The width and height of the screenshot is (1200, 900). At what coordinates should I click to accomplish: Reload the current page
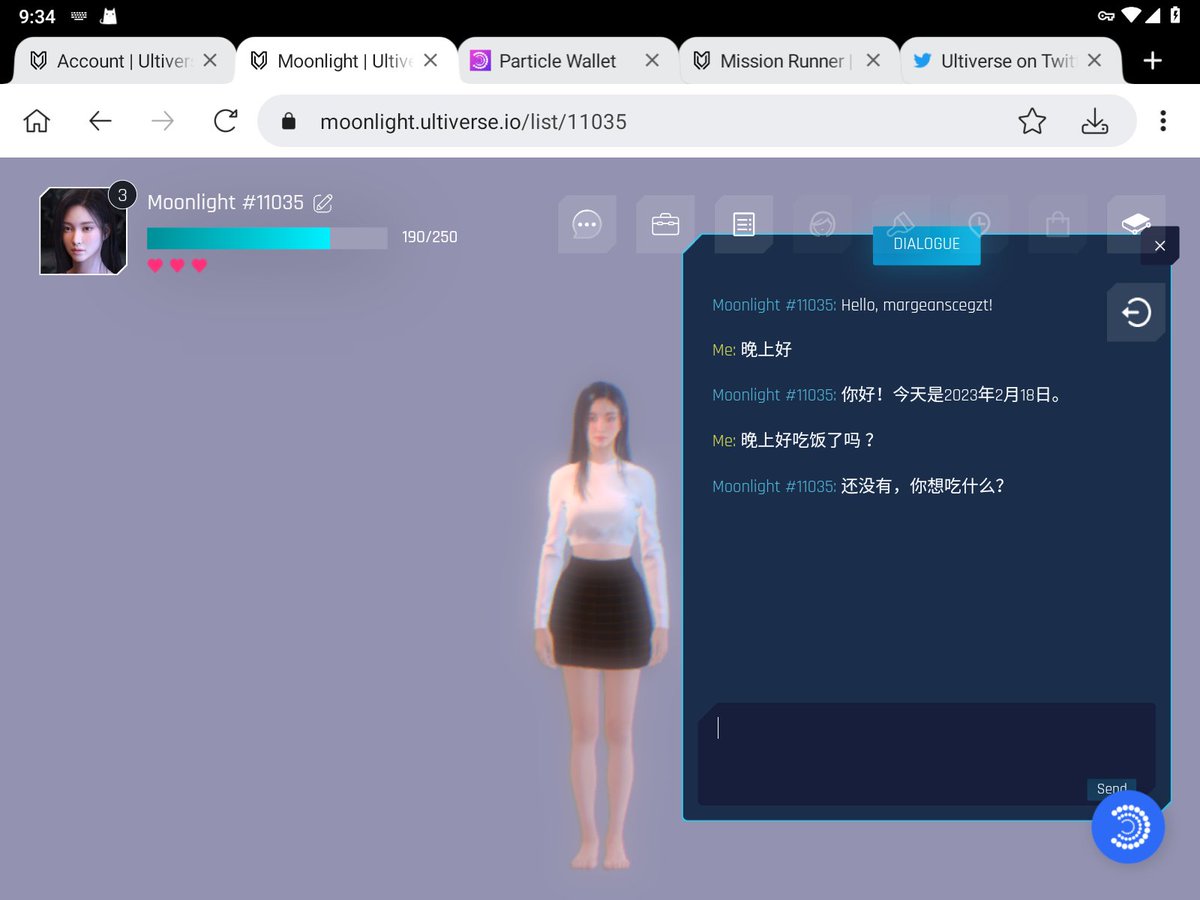[x=226, y=121]
